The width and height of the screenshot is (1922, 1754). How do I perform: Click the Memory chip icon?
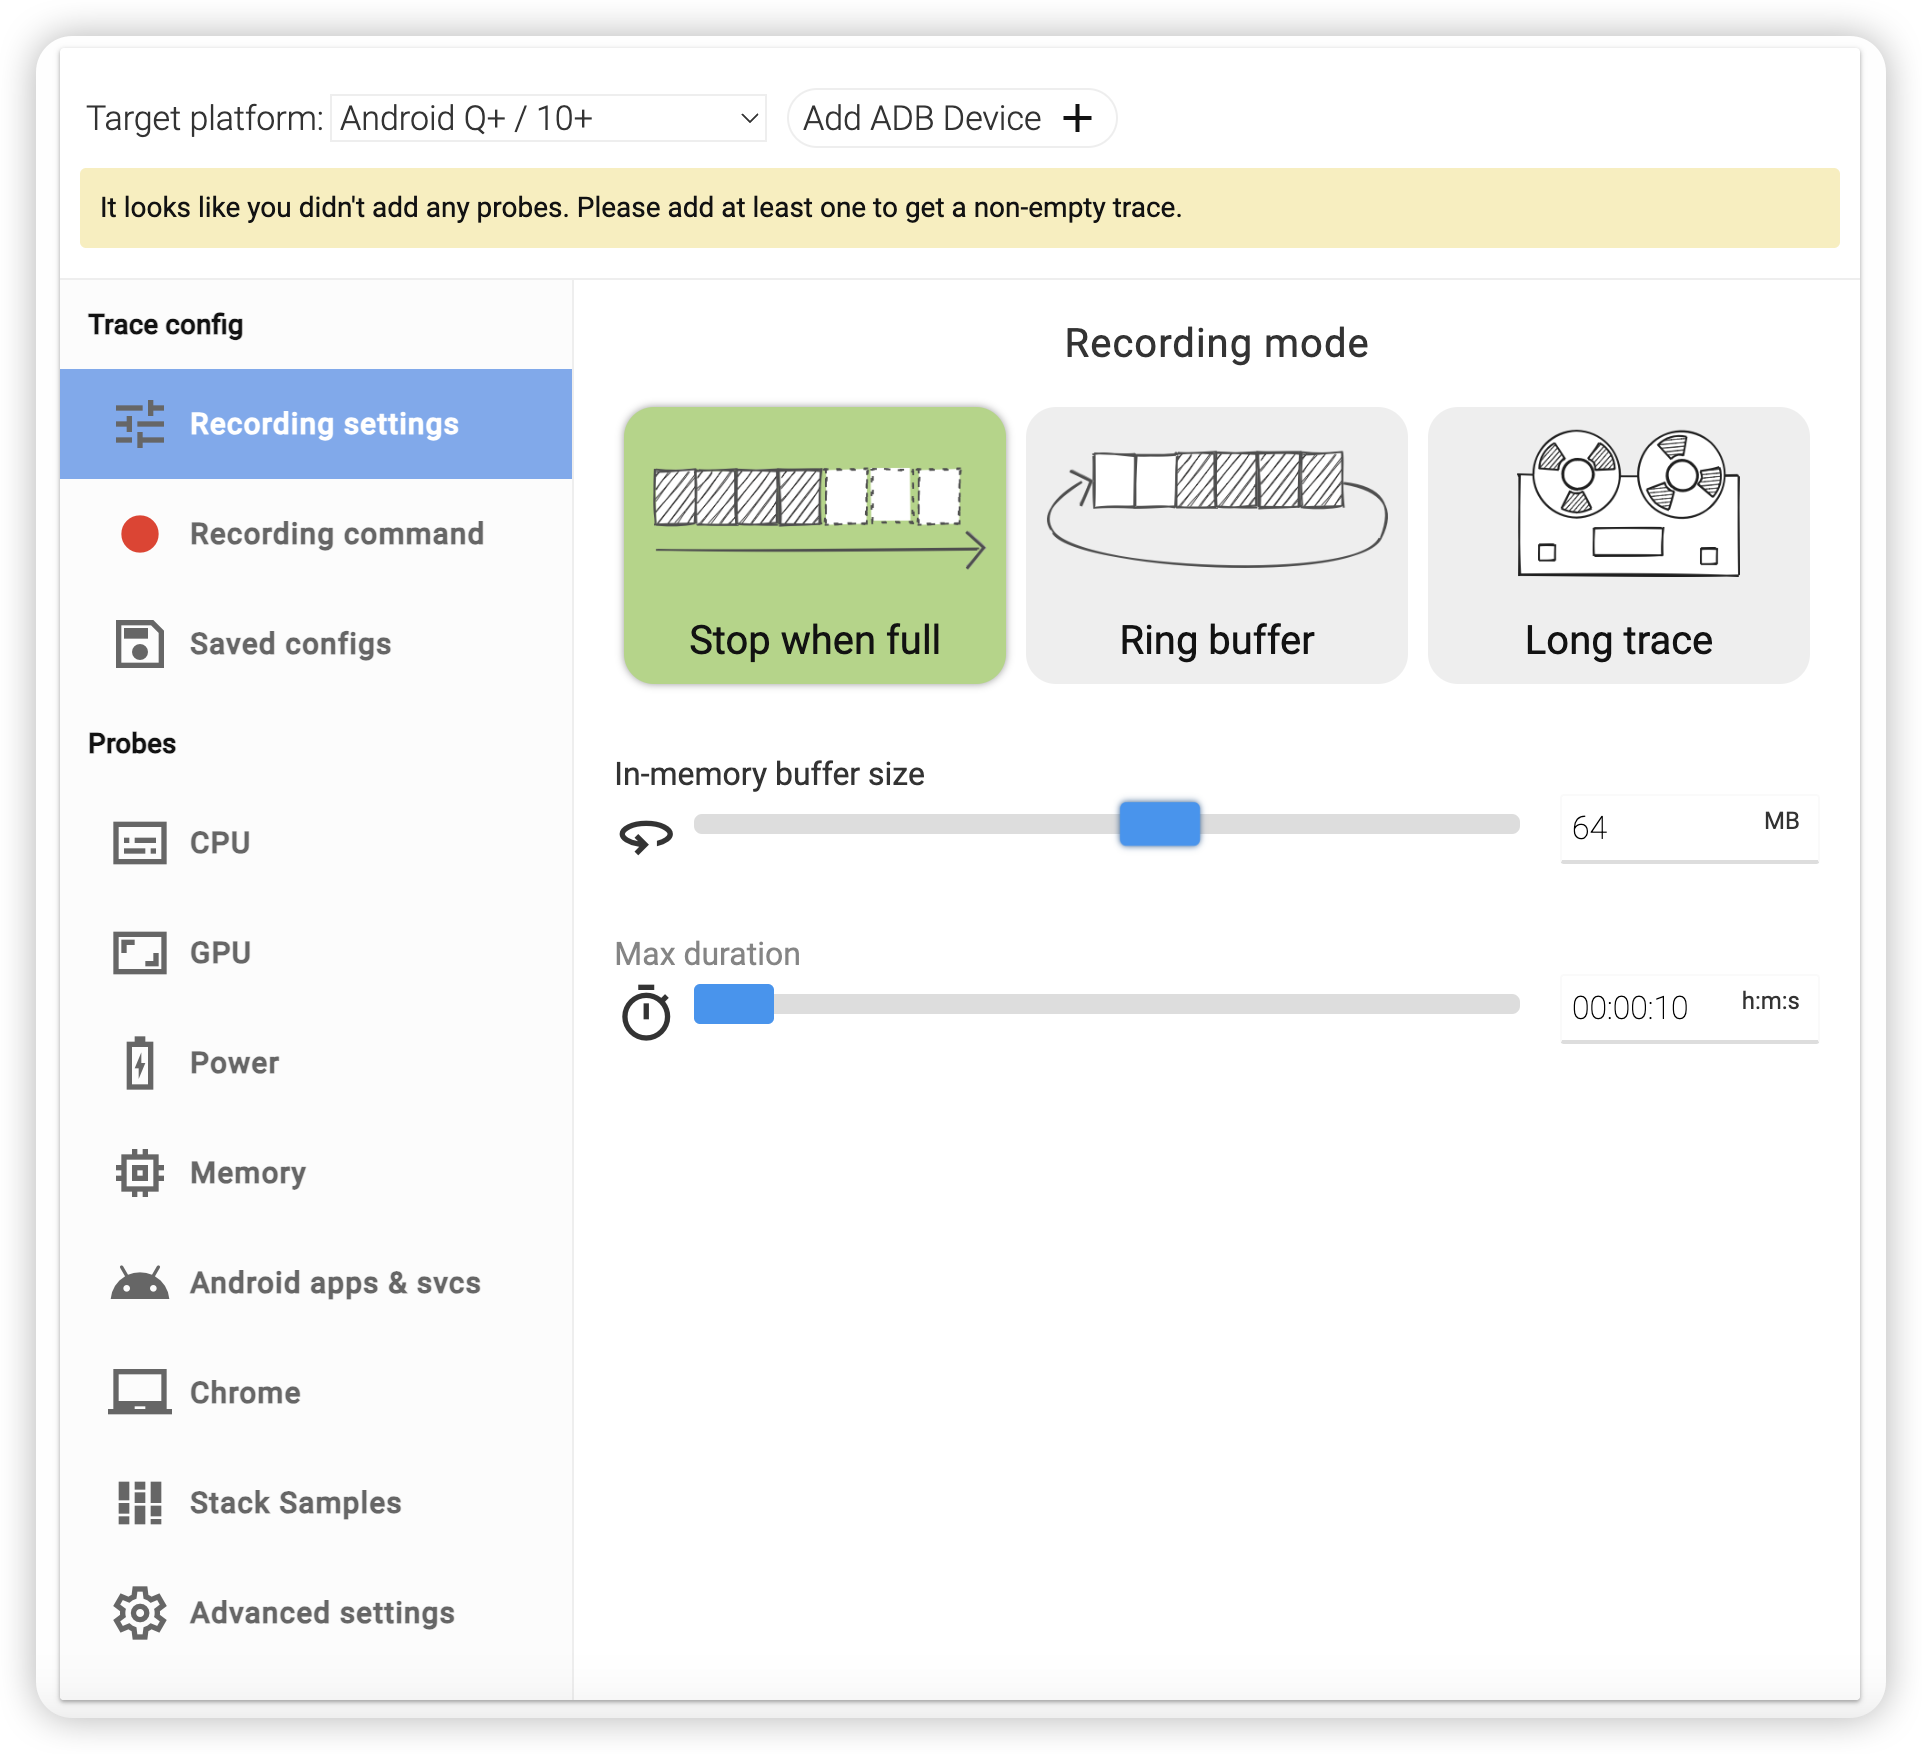(139, 1173)
